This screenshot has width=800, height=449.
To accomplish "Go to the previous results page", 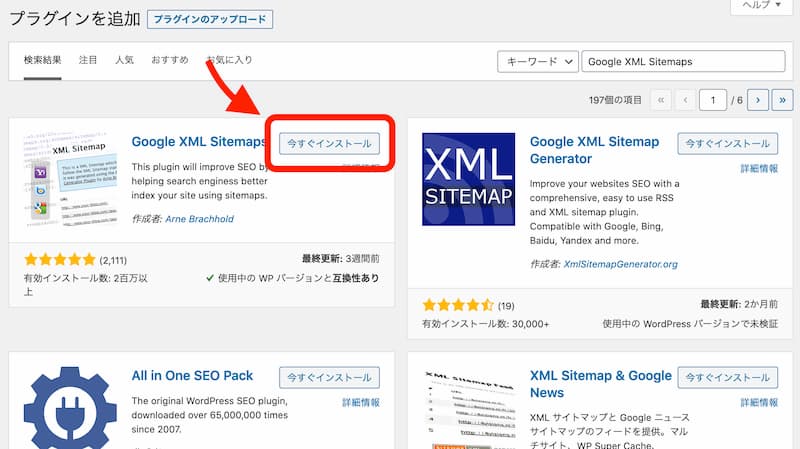I will tap(685, 100).
